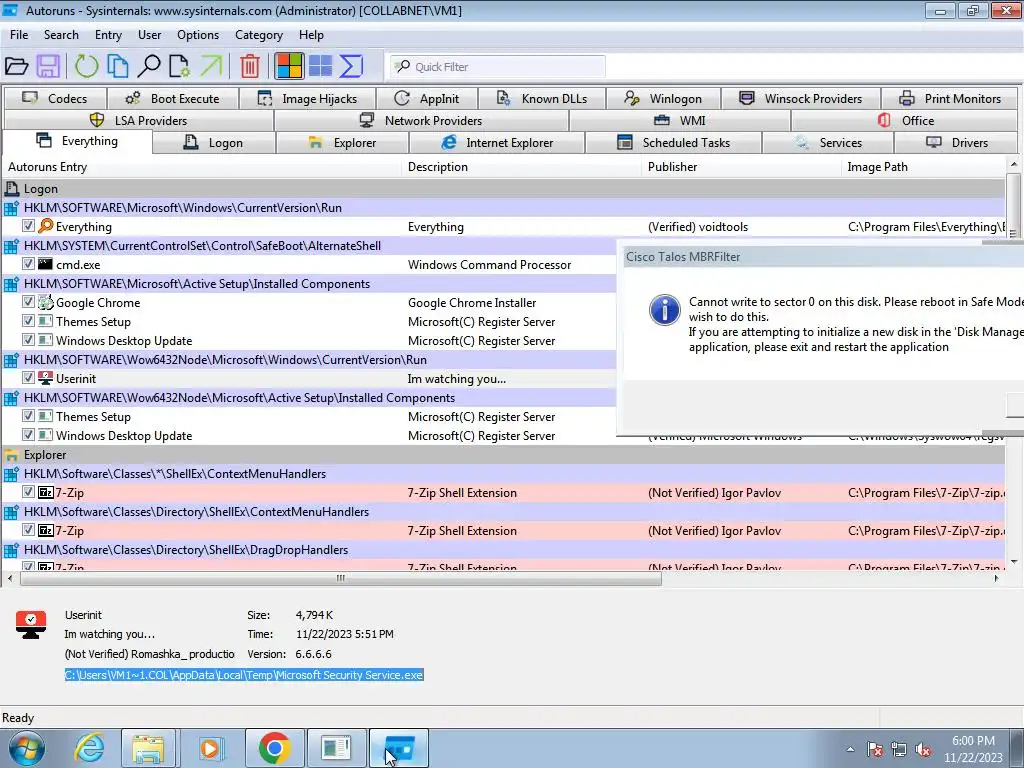Click the Open file toolbar icon
The width and height of the screenshot is (1024, 768).
pos(16,66)
